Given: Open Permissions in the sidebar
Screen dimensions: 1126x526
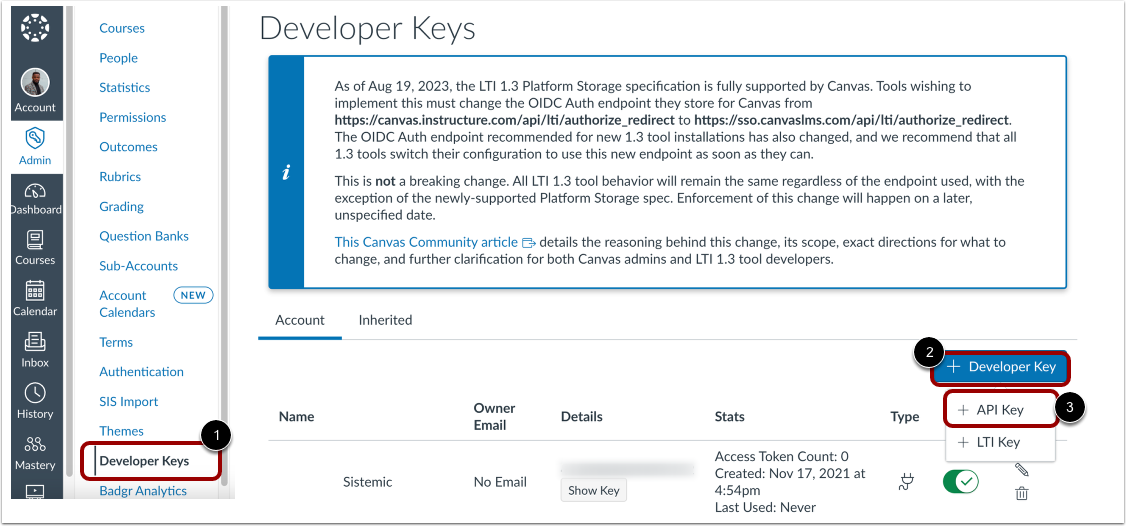Looking at the screenshot, I should [133, 117].
